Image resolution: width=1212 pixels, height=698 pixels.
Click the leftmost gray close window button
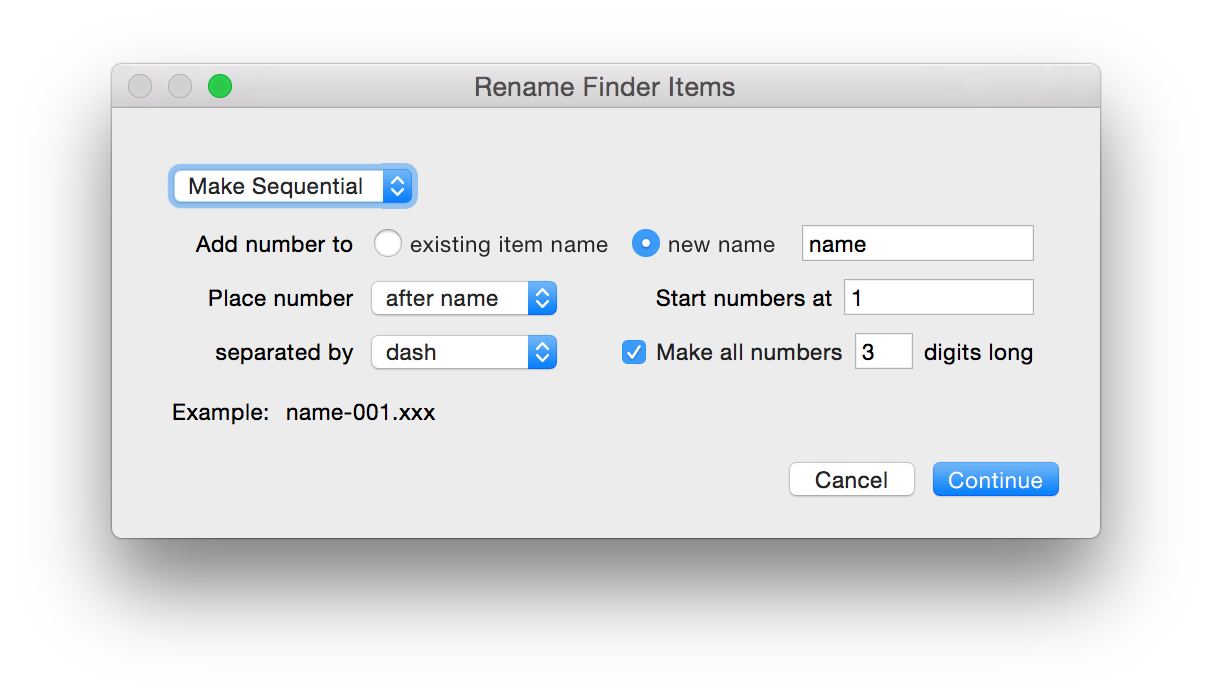(x=140, y=87)
